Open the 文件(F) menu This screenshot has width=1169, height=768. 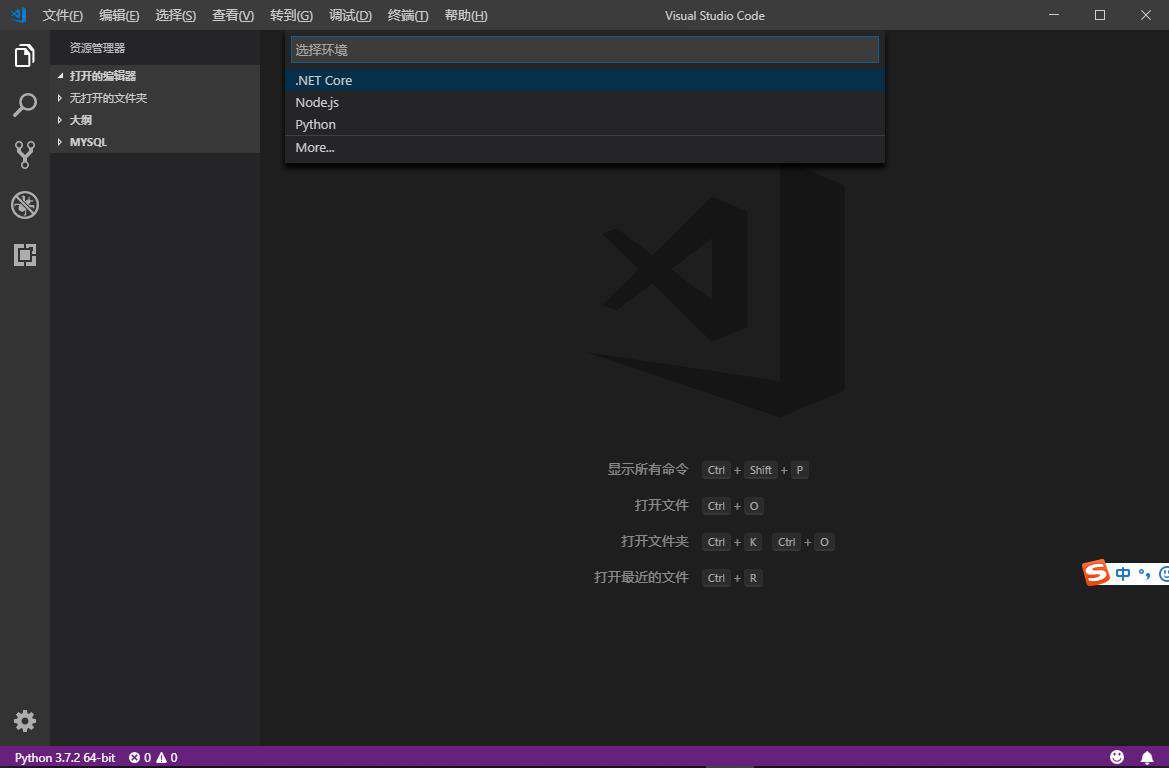click(x=63, y=16)
